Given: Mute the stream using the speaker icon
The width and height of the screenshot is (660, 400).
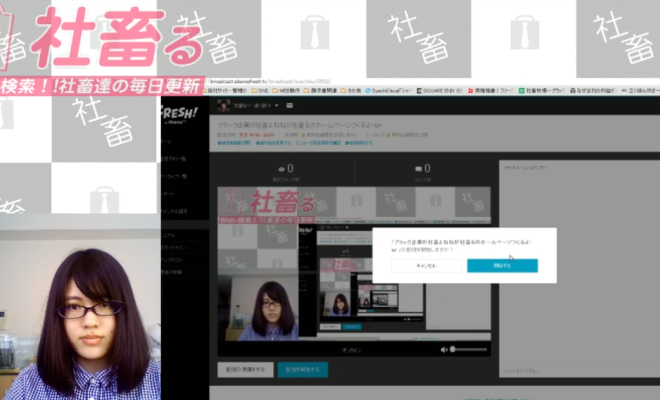Looking at the screenshot, I should (x=445, y=349).
